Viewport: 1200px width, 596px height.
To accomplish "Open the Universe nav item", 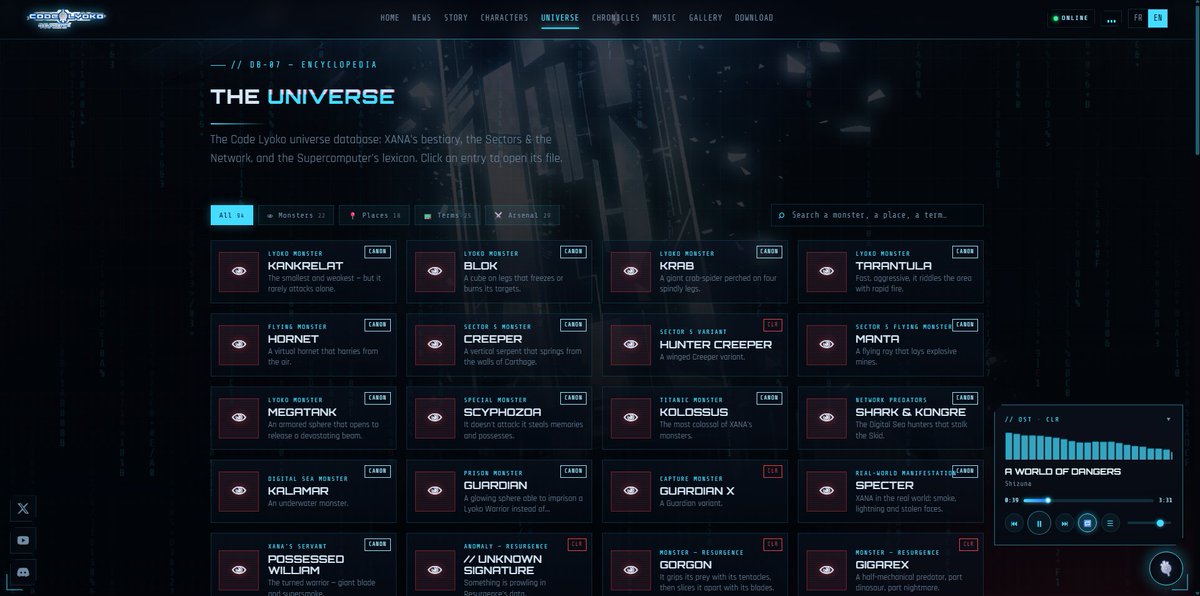I will click(x=560, y=18).
